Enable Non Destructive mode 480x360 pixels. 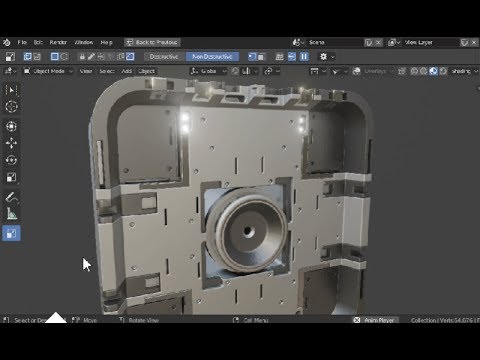pyautogui.click(x=212, y=57)
